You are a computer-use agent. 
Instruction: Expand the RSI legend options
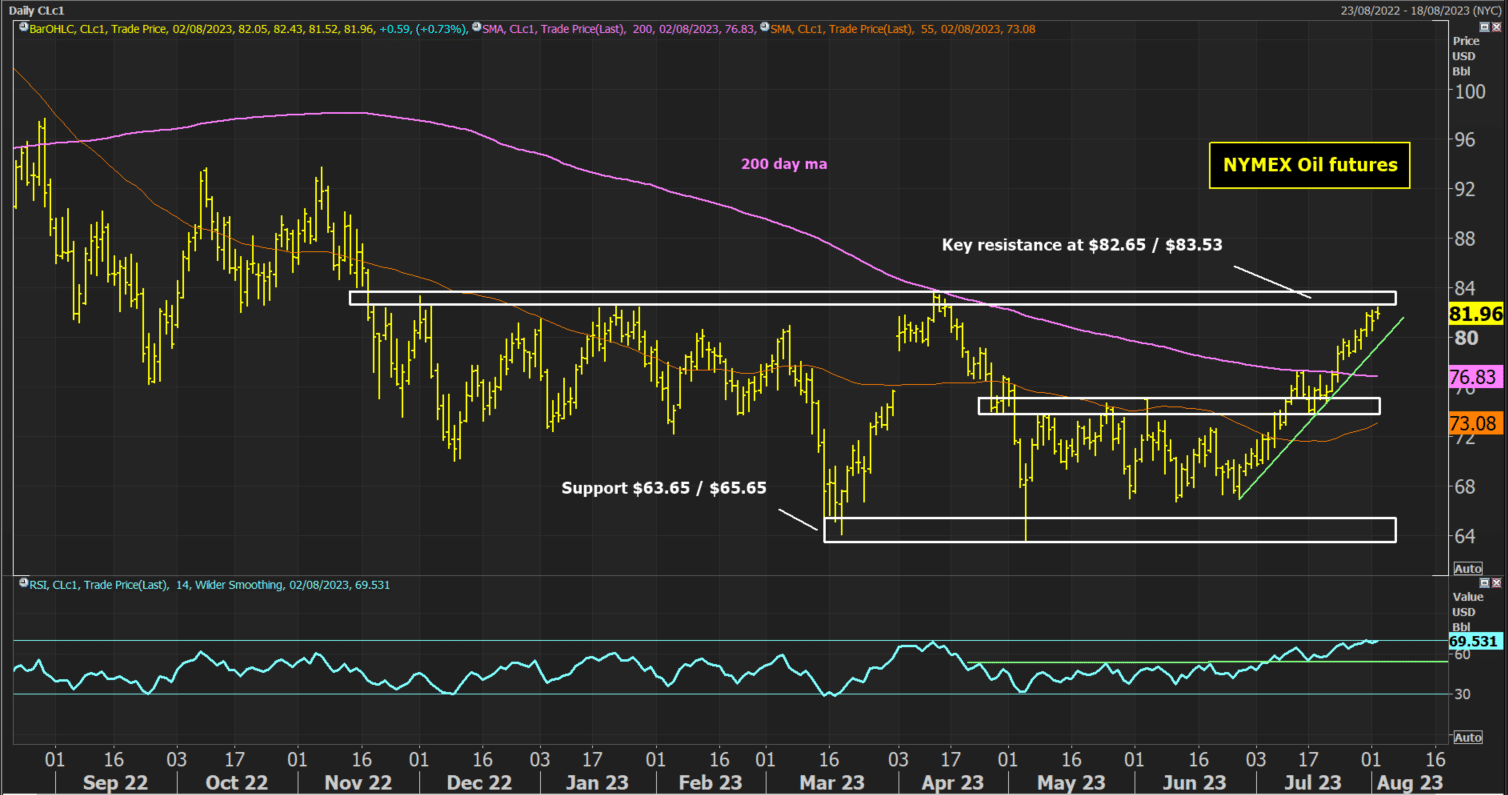(x=23, y=584)
